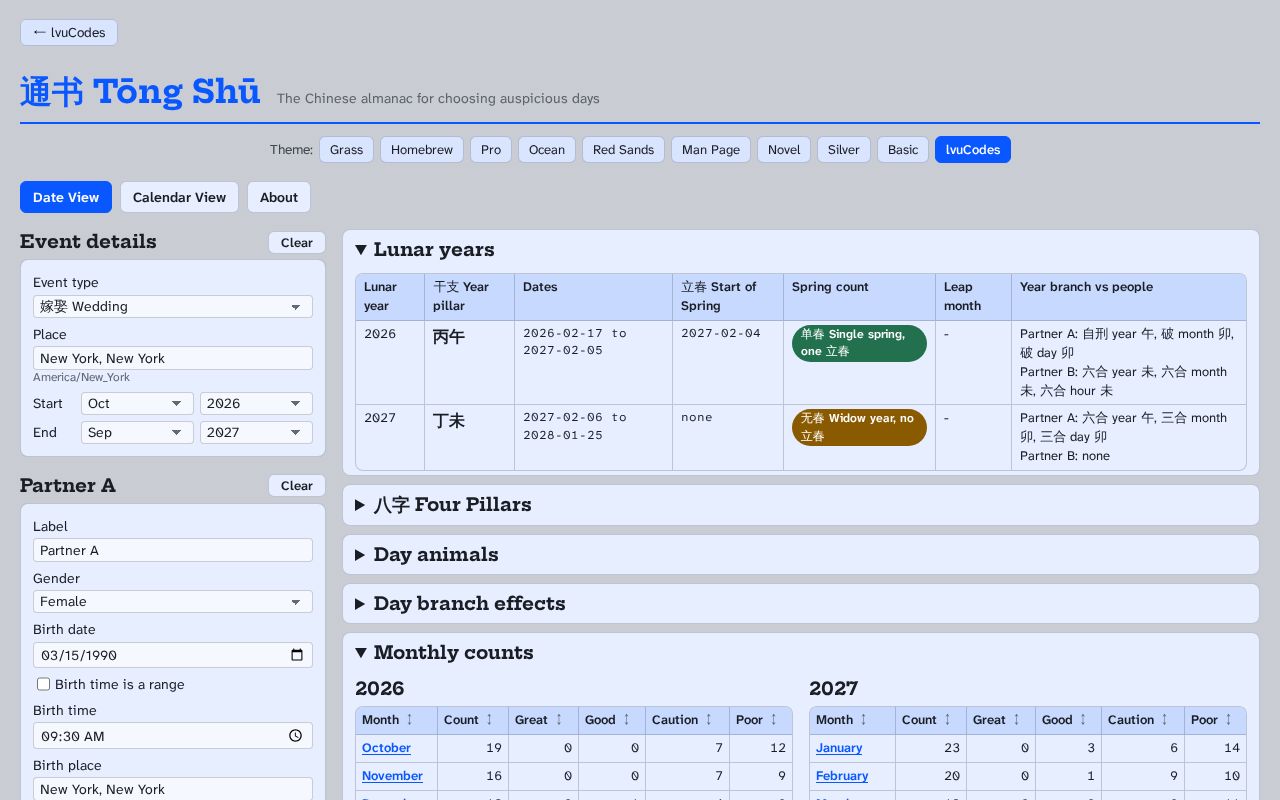Viewport: 1280px width, 800px height.
Task: Clear the Event details section
Action: [297, 243]
